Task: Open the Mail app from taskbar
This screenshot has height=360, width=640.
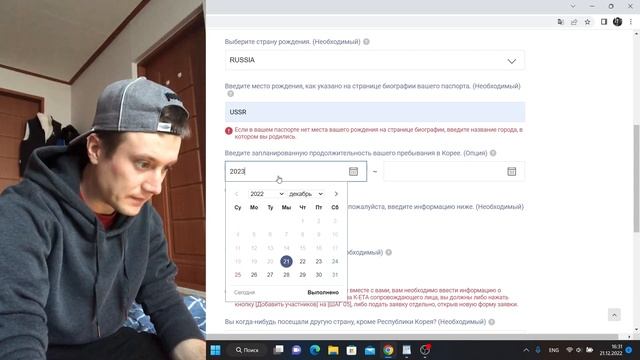Action: [370, 350]
